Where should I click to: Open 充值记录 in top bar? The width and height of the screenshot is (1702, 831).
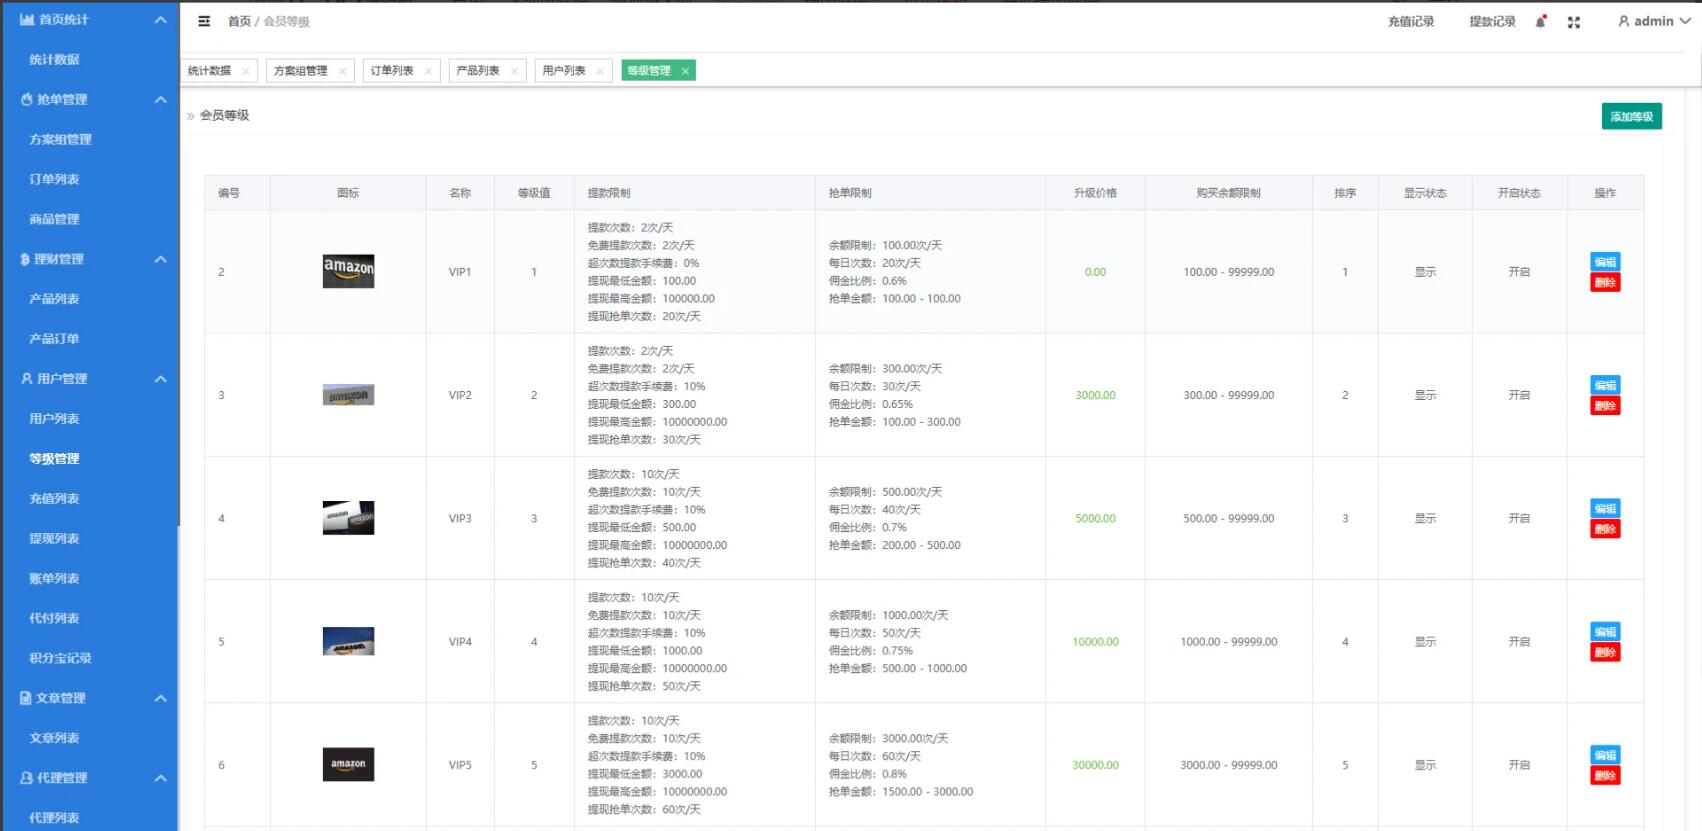[x=1410, y=21]
